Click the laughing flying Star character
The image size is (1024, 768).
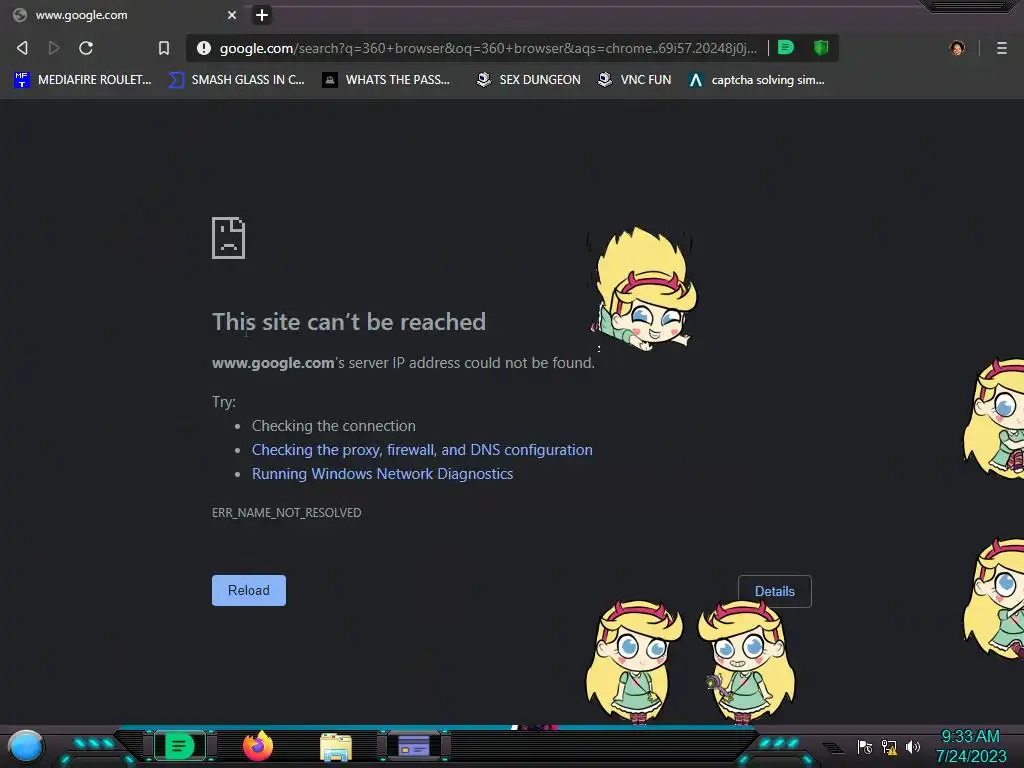point(643,289)
